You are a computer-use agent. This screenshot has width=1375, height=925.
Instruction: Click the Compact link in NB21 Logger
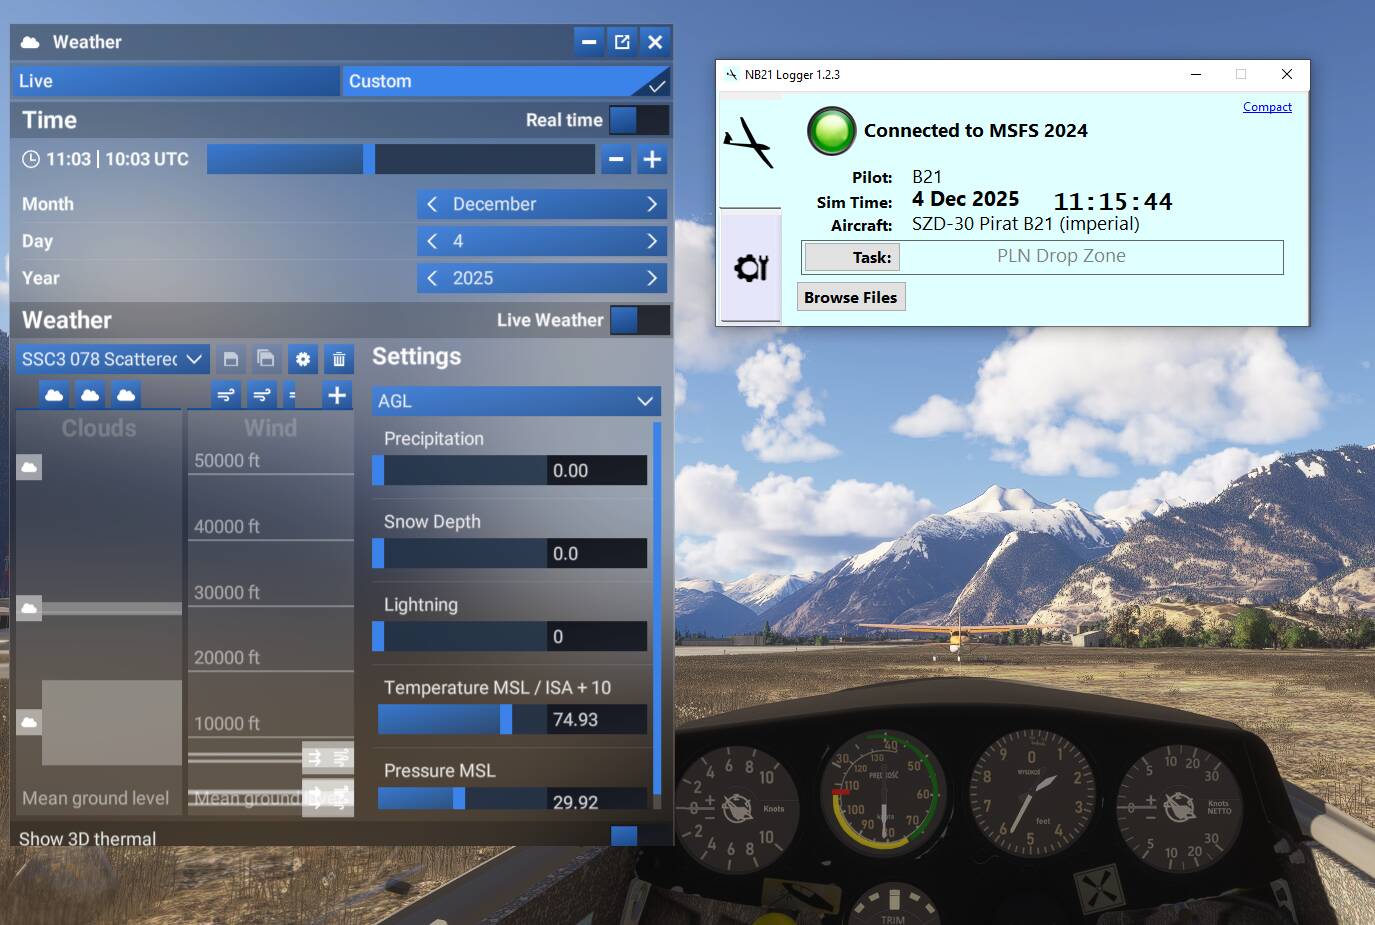click(x=1267, y=107)
